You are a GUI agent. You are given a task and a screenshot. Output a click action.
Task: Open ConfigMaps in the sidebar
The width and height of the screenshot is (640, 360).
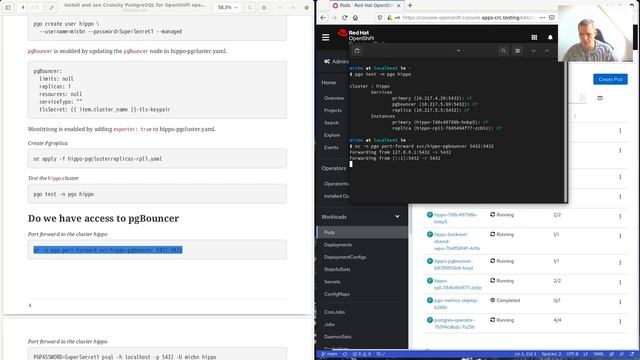(x=337, y=294)
